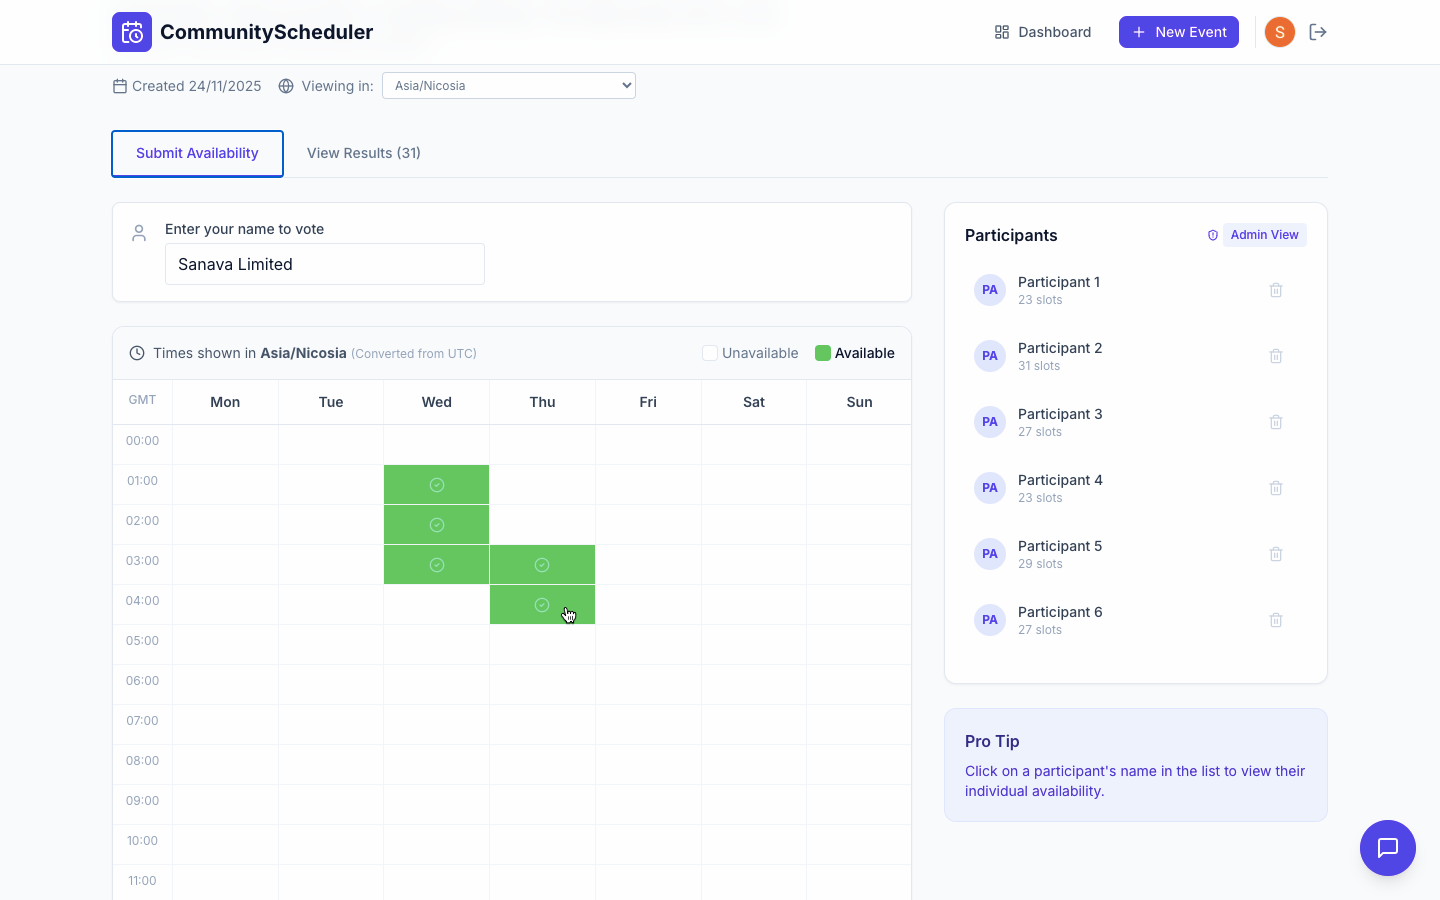The width and height of the screenshot is (1440, 900).
Task: Select the Submit Availability tab
Action: [x=197, y=153]
